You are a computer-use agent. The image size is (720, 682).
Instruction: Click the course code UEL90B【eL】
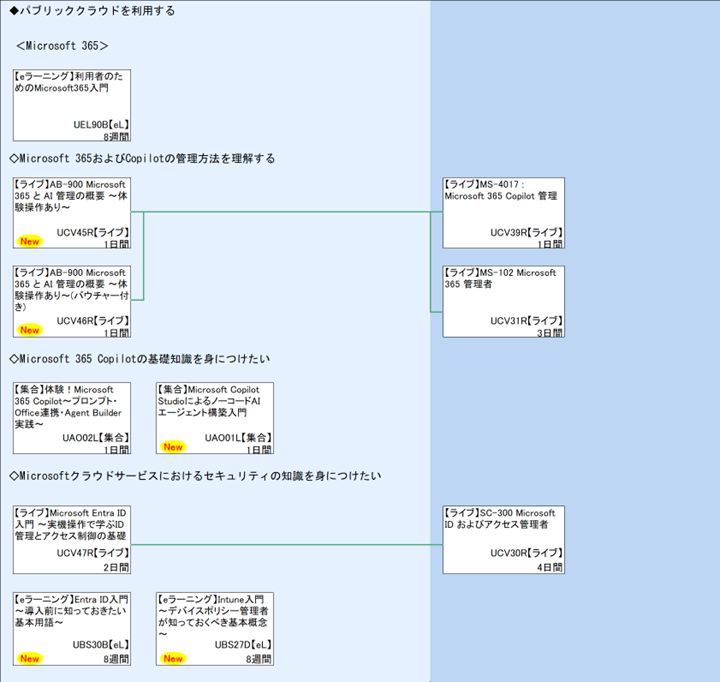tap(101, 124)
